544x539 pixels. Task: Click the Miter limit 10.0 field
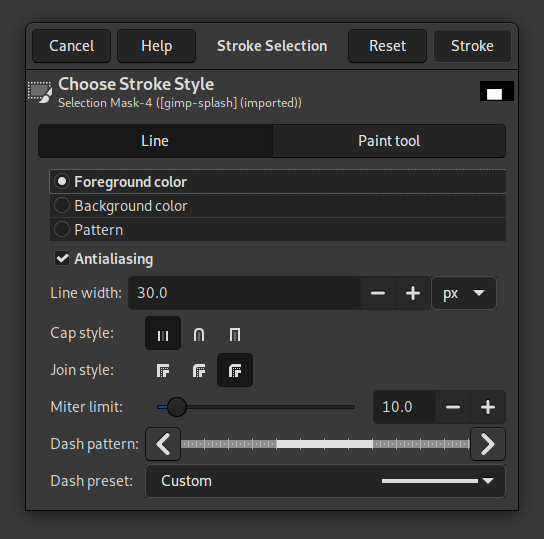pos(404,407)
